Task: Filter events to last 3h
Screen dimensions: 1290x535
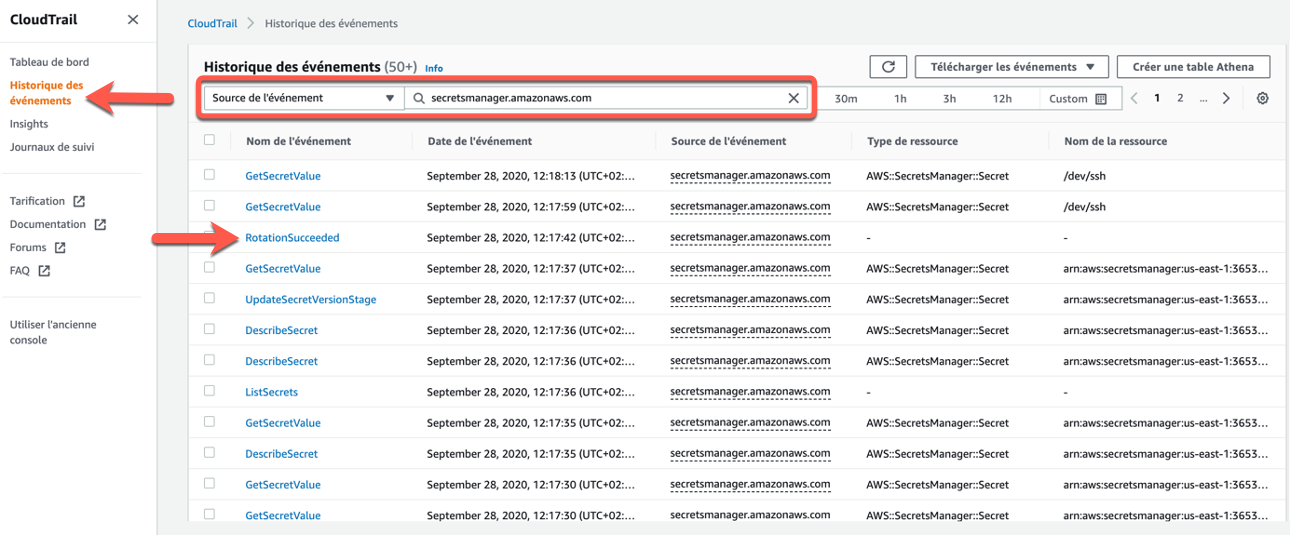Action: [x=949, y=99]
